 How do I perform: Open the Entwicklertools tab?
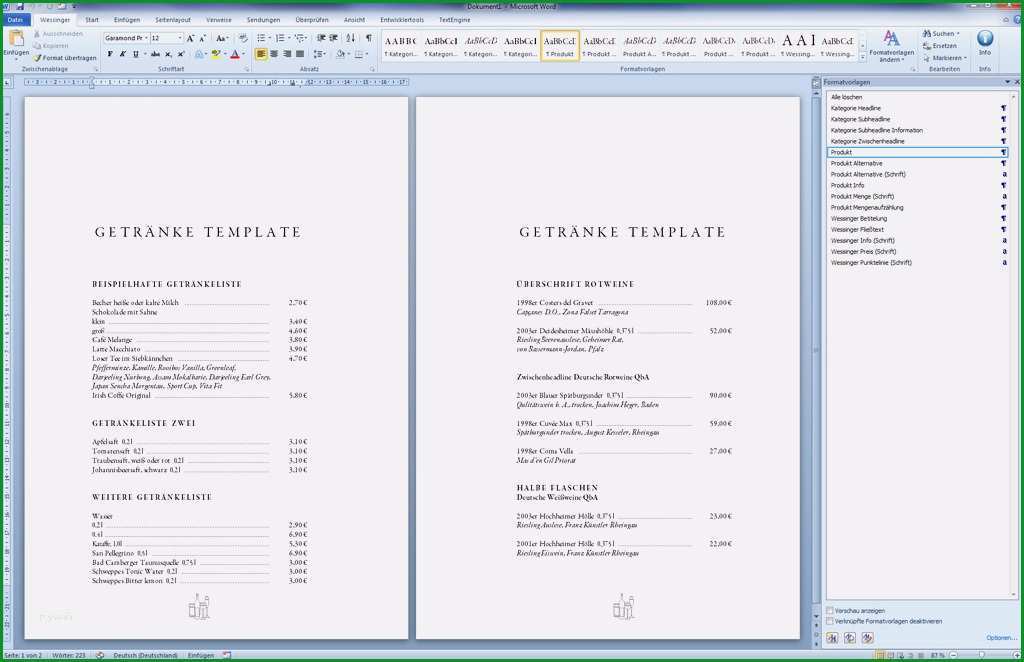(402, 20)
